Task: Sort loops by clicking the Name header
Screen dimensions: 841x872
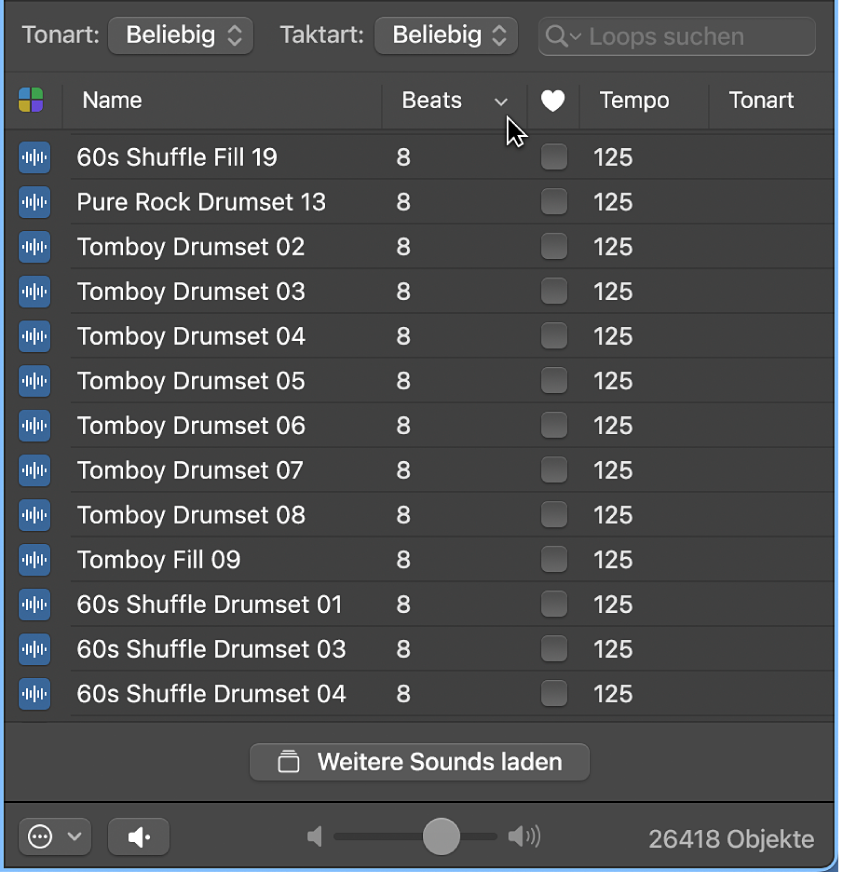Action: pos(111,100)
